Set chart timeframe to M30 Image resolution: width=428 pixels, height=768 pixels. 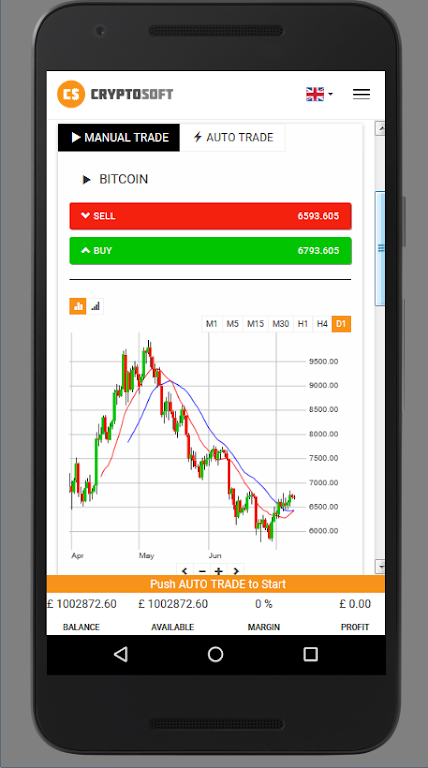point(281,324)
